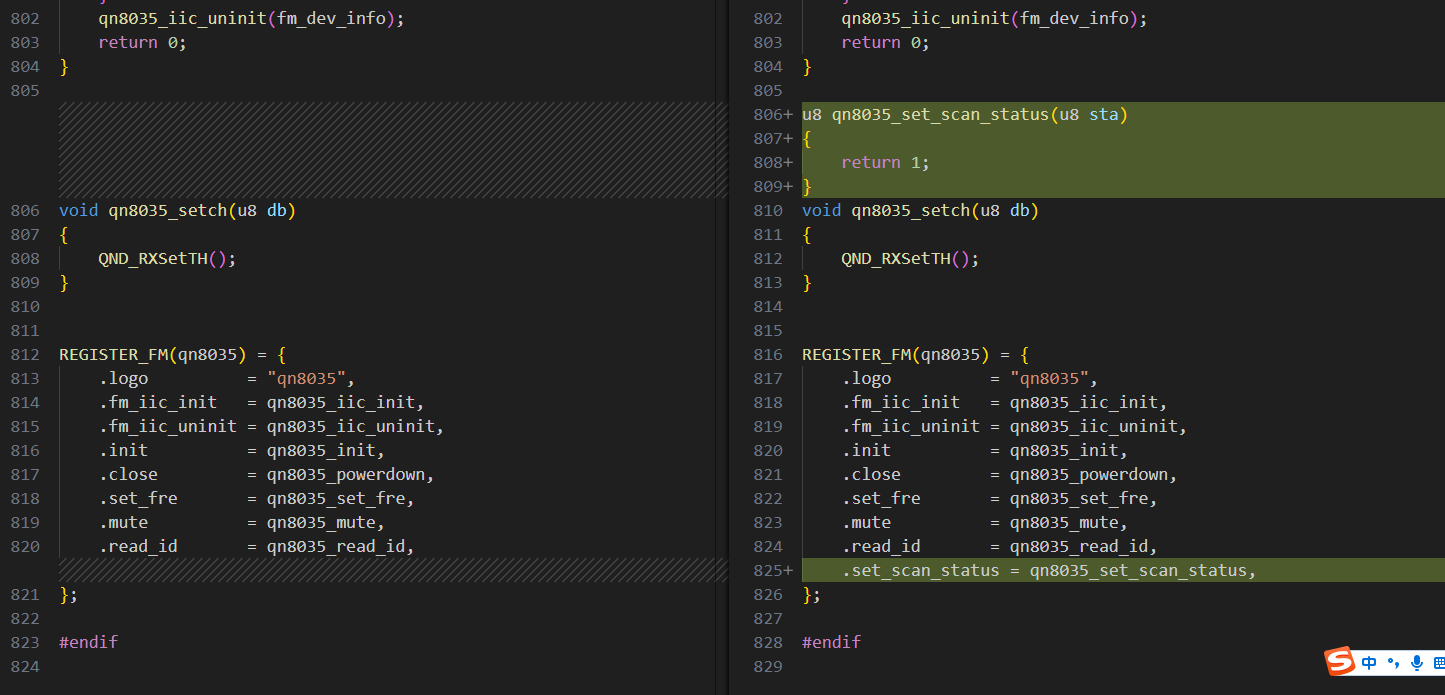Click "REGISTER_FM(qn8035) = {" in the right pane
1445x695 pixels.
[915, 355]
